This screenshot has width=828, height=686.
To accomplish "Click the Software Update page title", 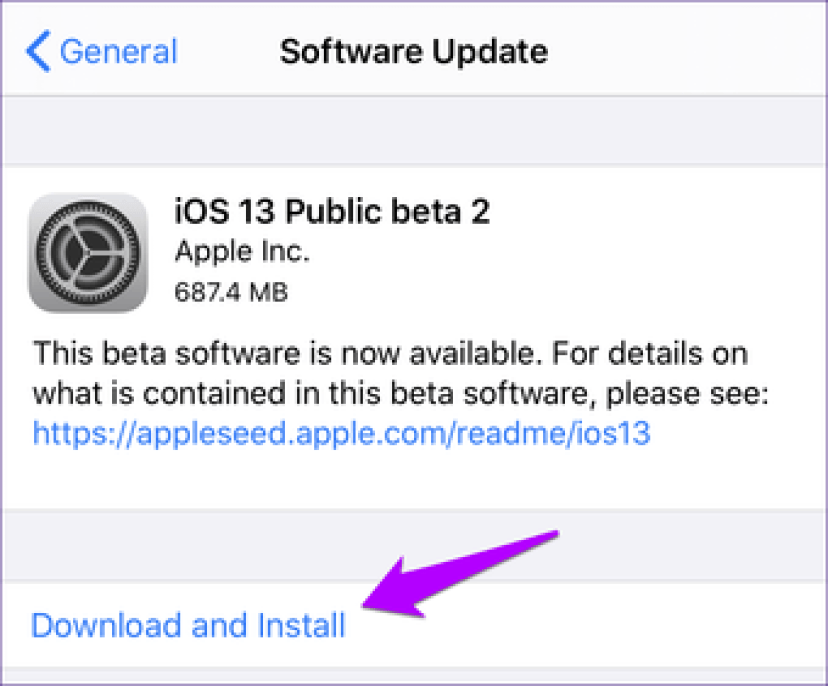I will [x=414, y=51].
